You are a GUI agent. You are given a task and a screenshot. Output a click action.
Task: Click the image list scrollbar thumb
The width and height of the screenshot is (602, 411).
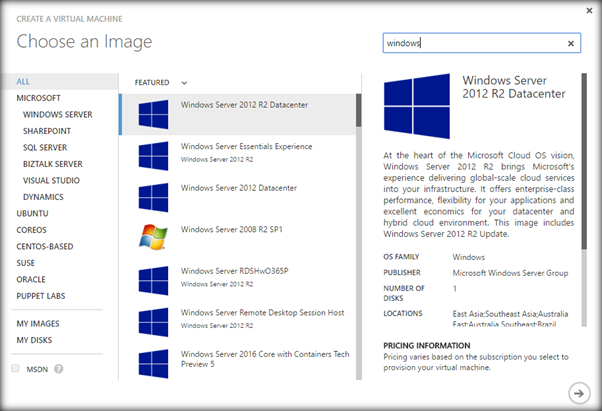359,111
